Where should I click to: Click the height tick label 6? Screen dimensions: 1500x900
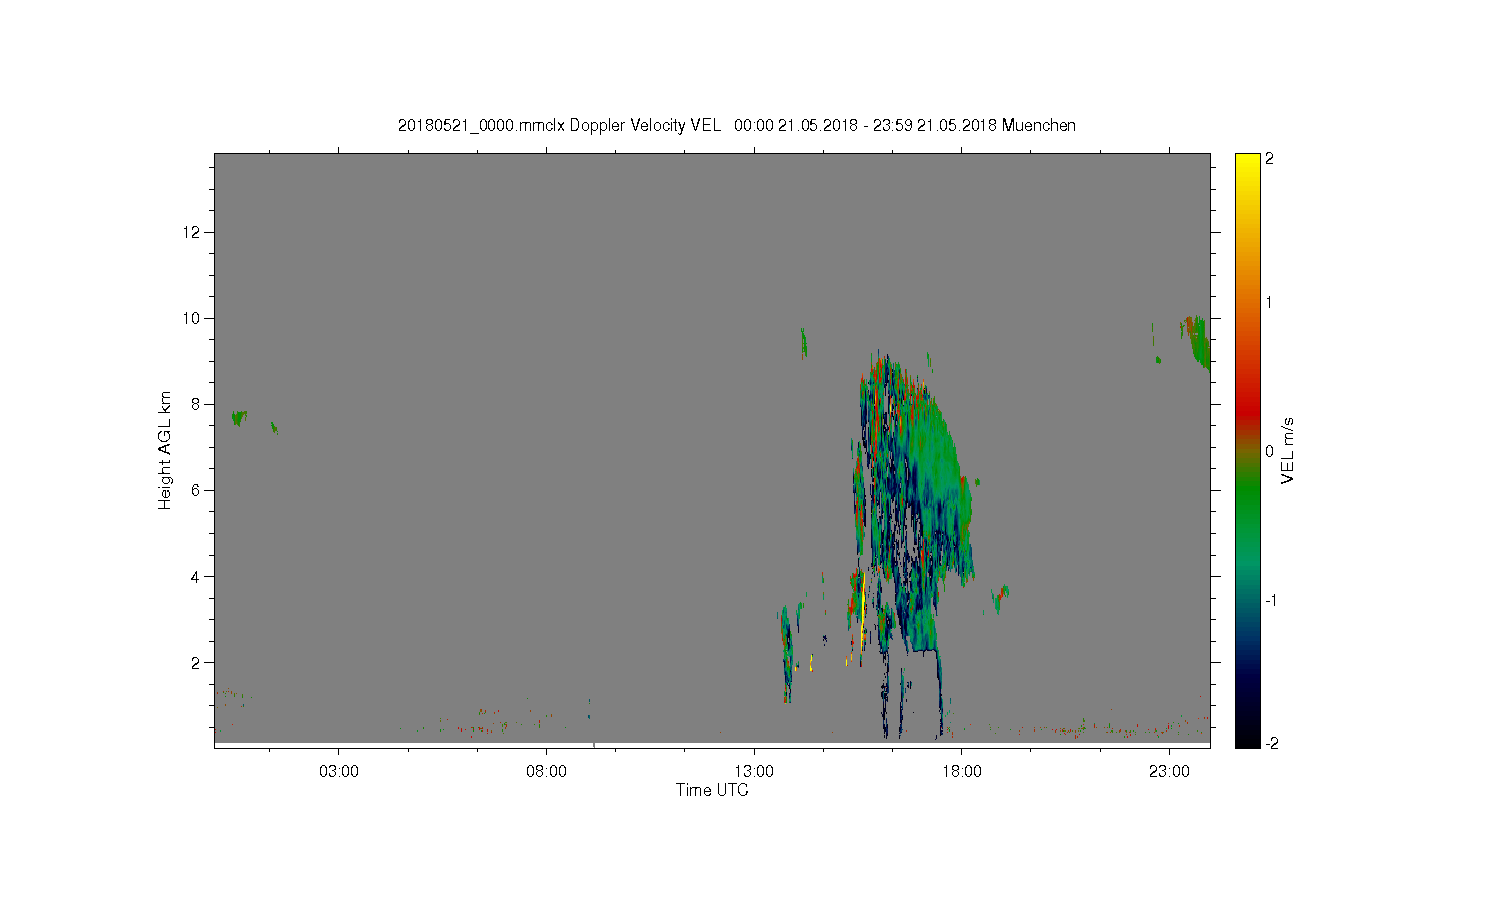coord(197,490)
